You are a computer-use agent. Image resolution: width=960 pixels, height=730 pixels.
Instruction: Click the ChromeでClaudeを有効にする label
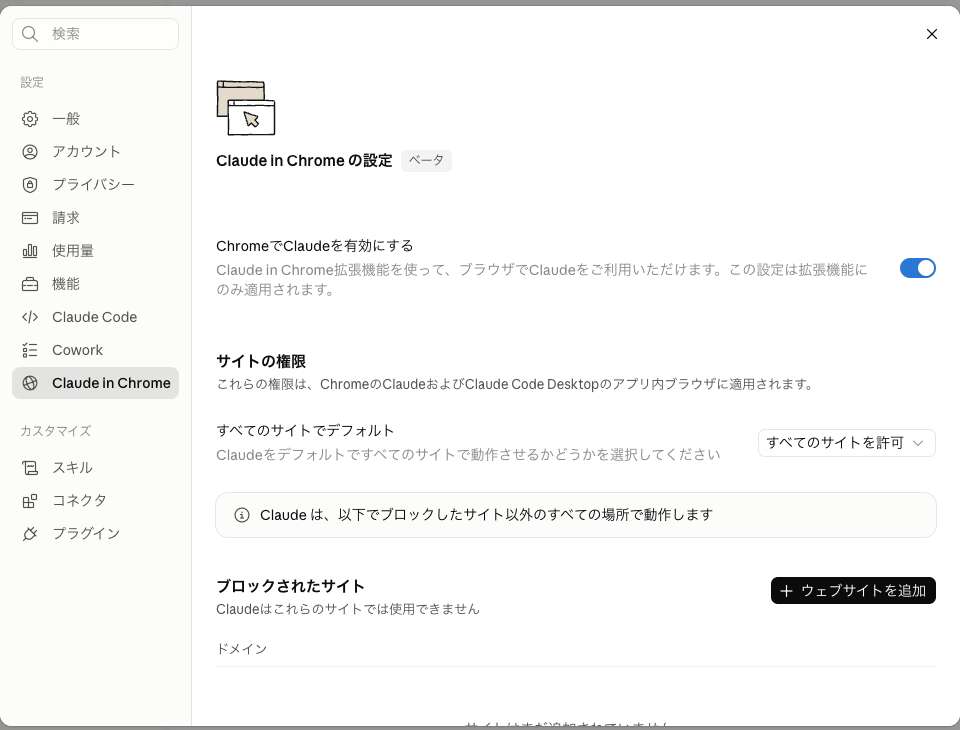tap(315, 246)
